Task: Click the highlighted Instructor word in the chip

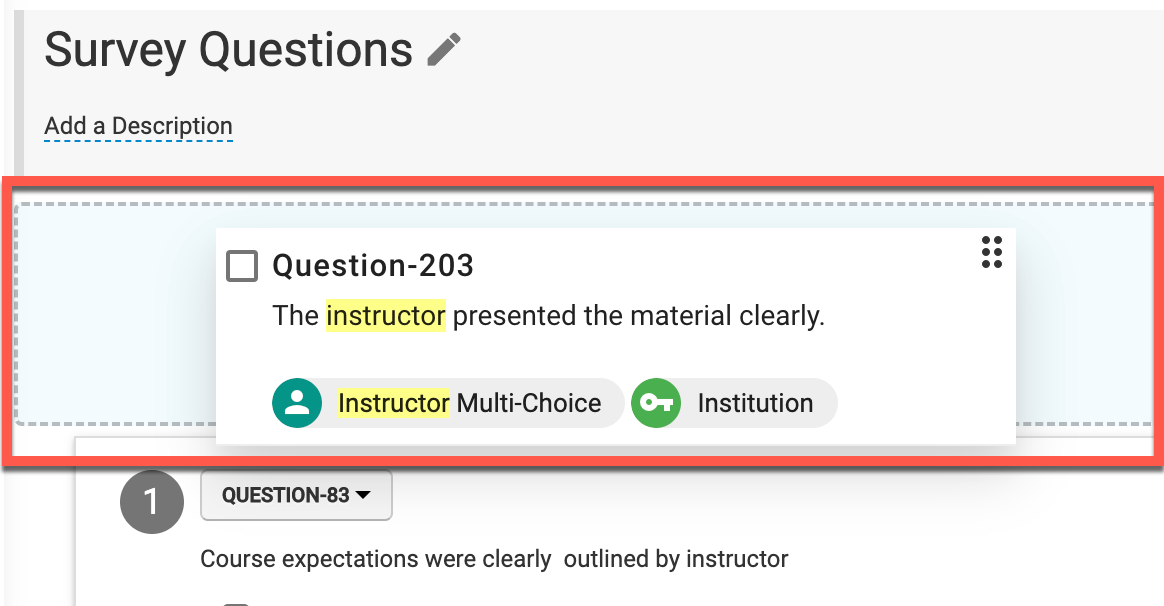Action: [x=394, y=403]
